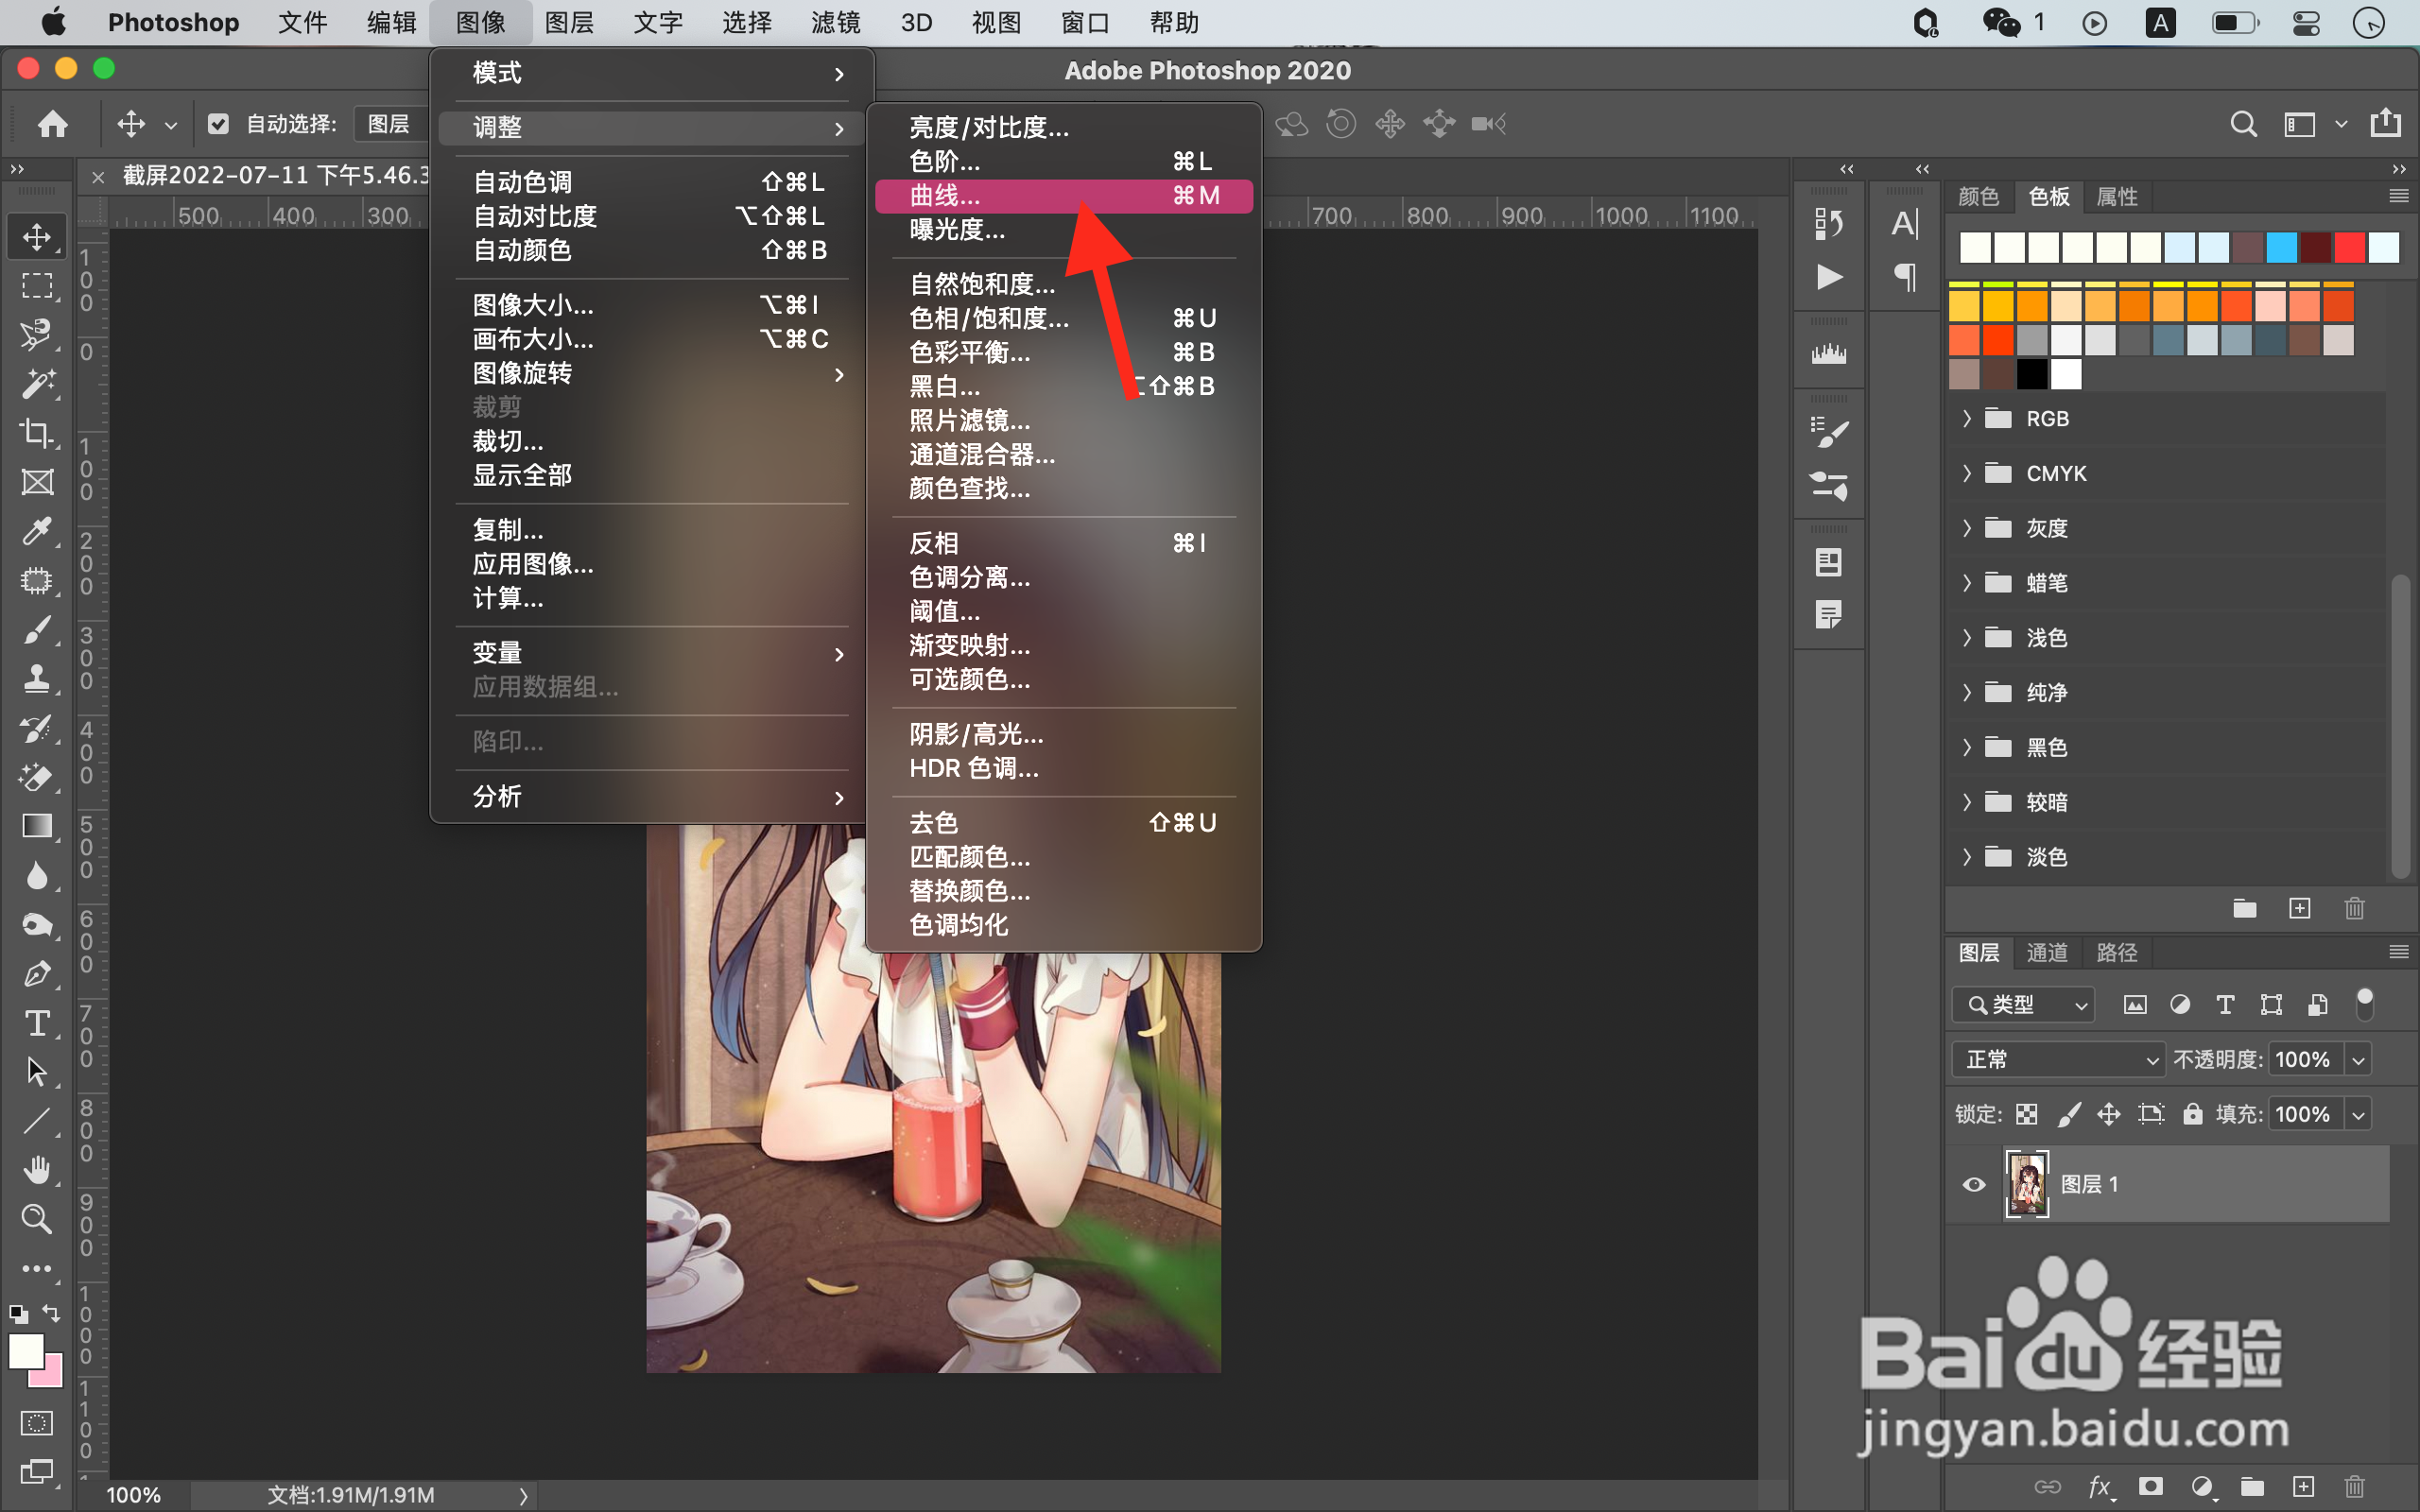Choose 色阶... menu item
The height and width of the screenshot is (1512, 2420).
(1064, 162)
